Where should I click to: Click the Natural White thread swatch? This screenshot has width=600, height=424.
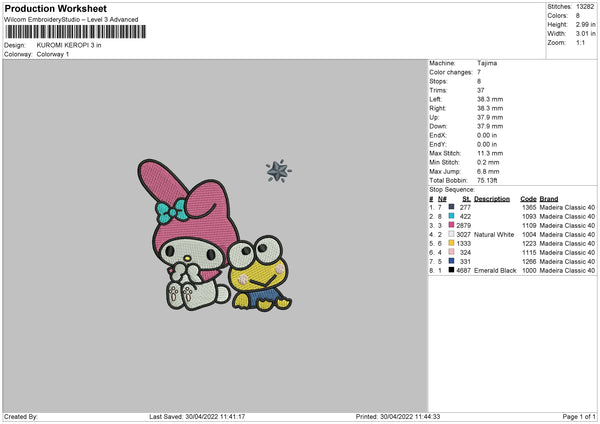tap(451, 234)
